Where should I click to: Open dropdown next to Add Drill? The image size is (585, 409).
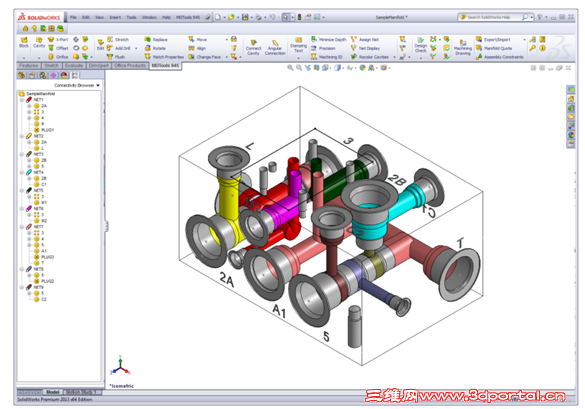(x=136, y=49)
